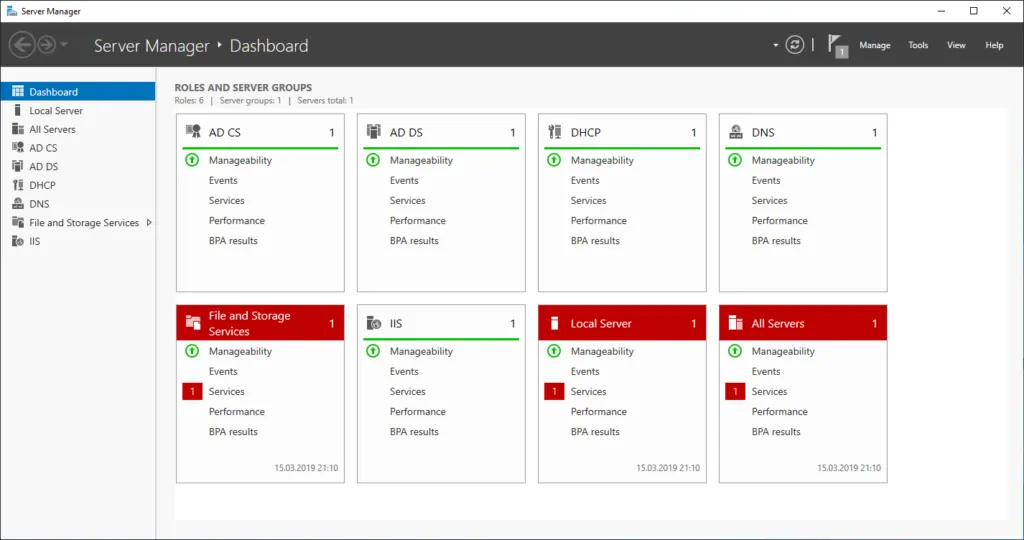Viewport: 1024px width, 540px height.
Task: Click the AD DS tile icon
Action: [x=374, y=132]
